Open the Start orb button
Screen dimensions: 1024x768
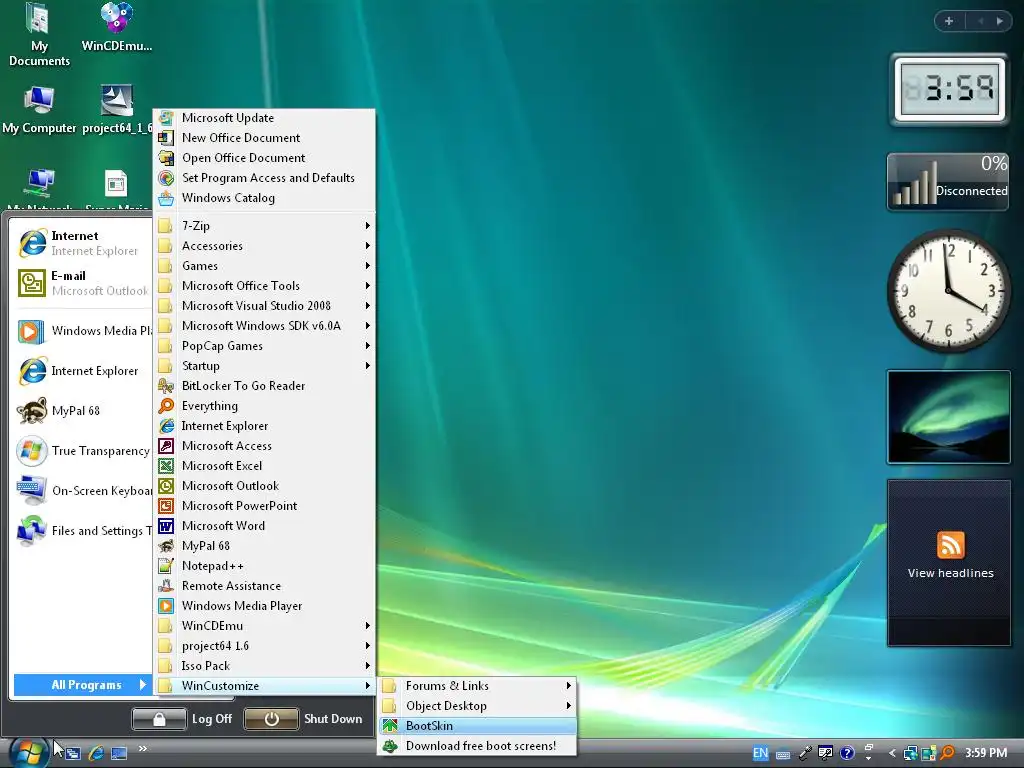tap(29, 754)
